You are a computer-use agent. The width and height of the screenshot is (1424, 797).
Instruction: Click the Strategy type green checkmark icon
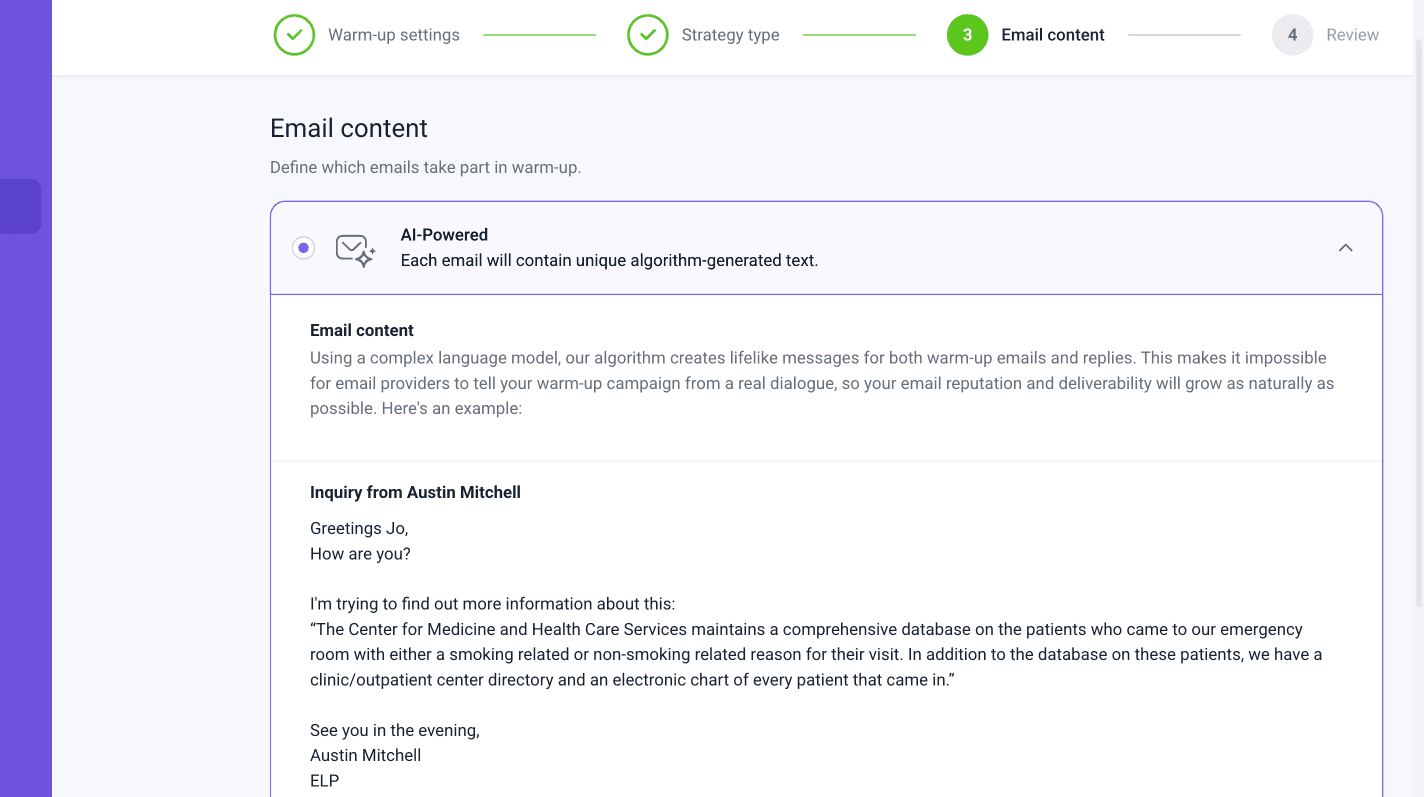point(648,35)
